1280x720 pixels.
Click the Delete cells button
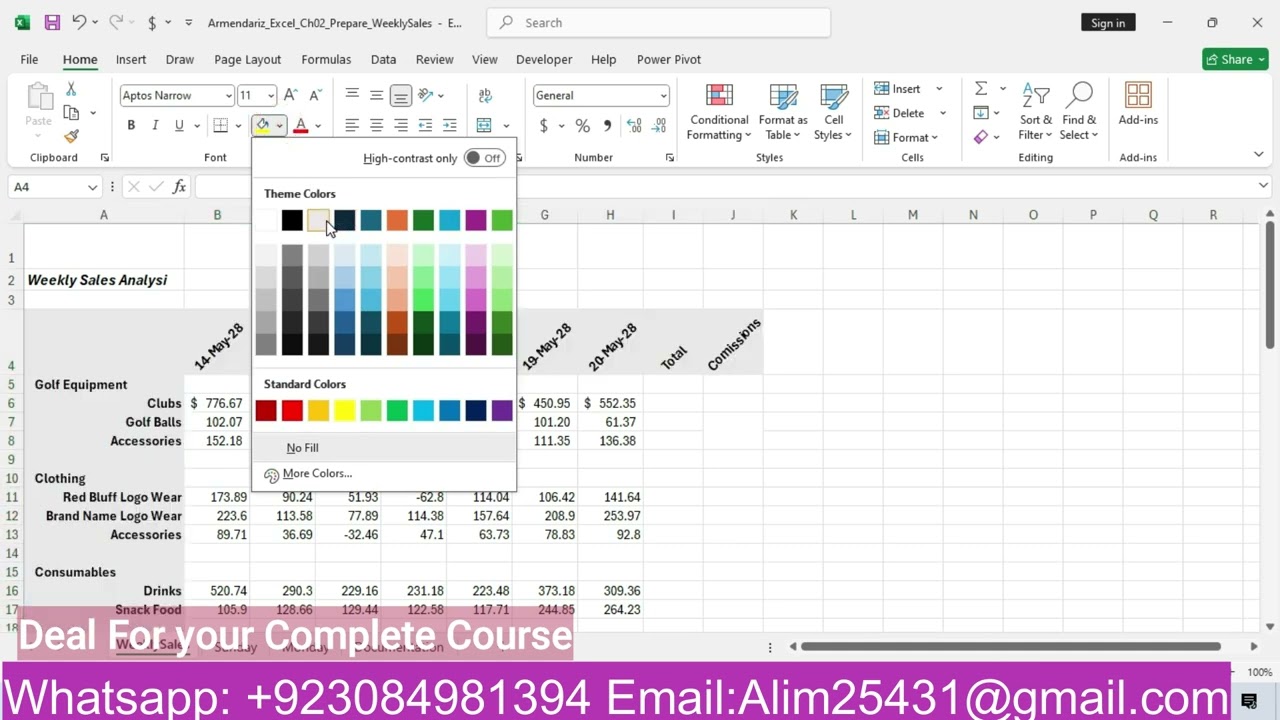(x=899, y=113)
